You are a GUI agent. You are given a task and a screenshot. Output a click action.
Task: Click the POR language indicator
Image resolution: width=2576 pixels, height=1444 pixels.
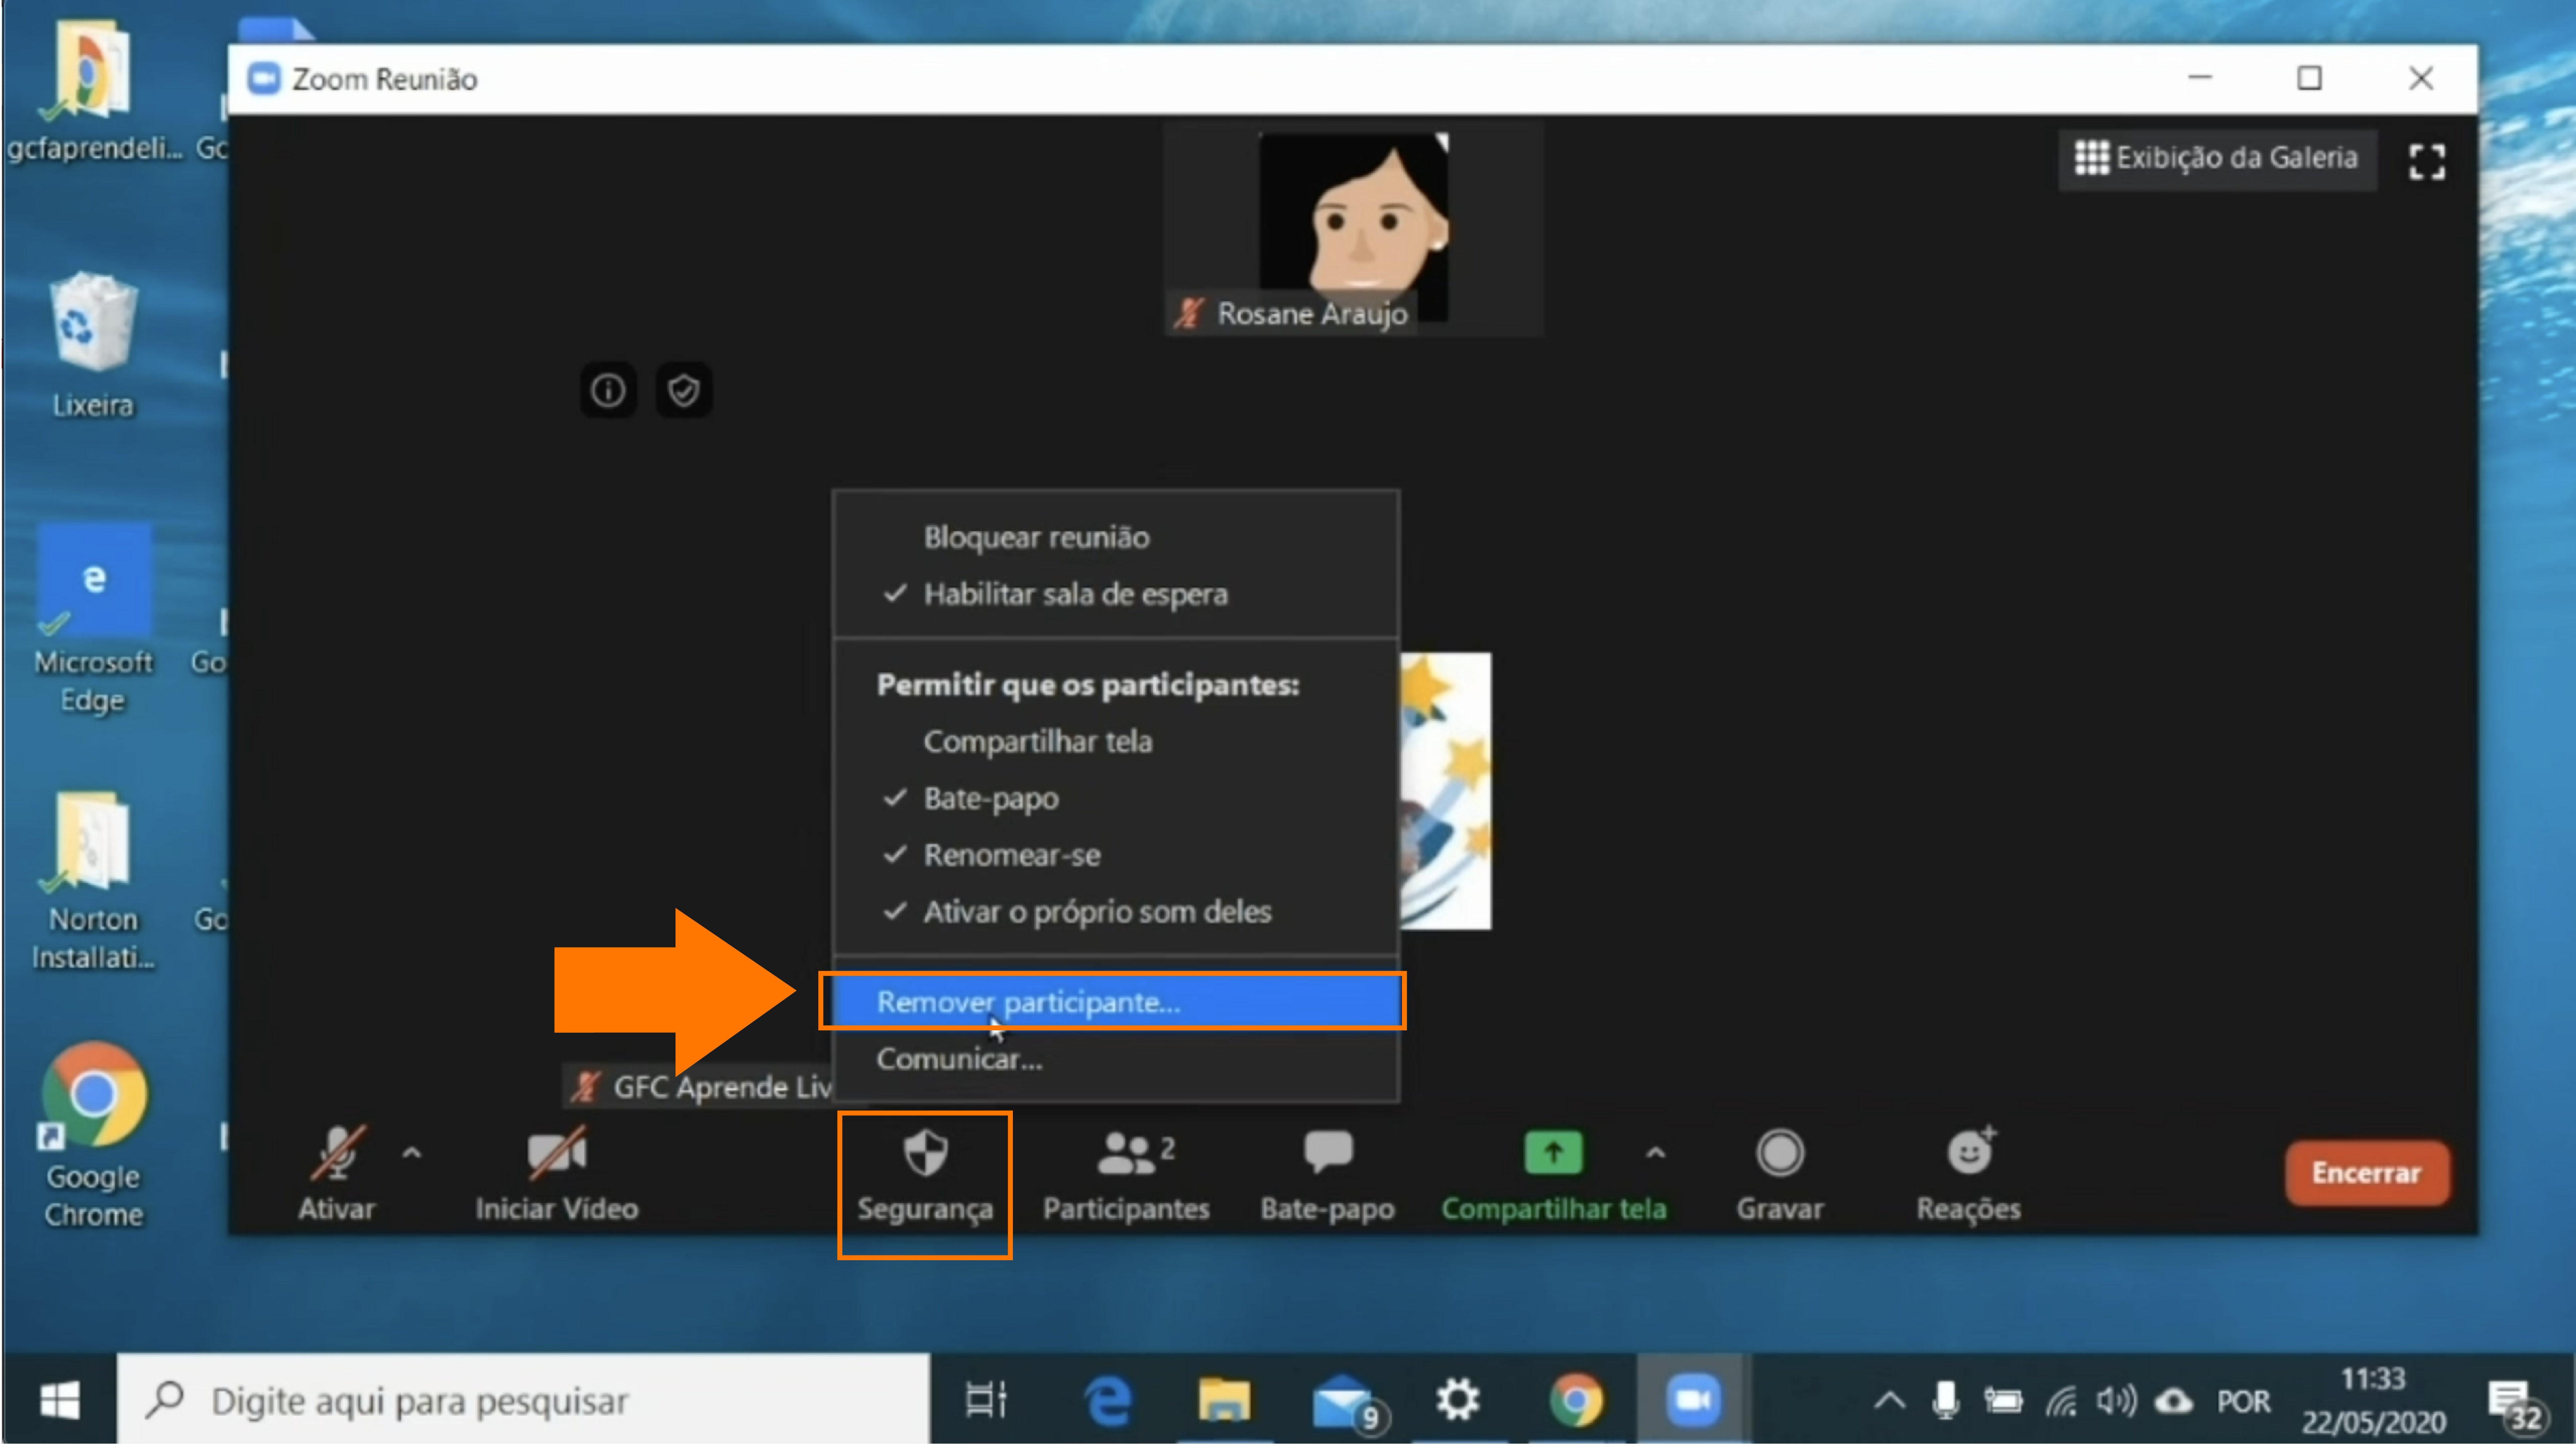pyautogui.click(x=2243, y=1401)
